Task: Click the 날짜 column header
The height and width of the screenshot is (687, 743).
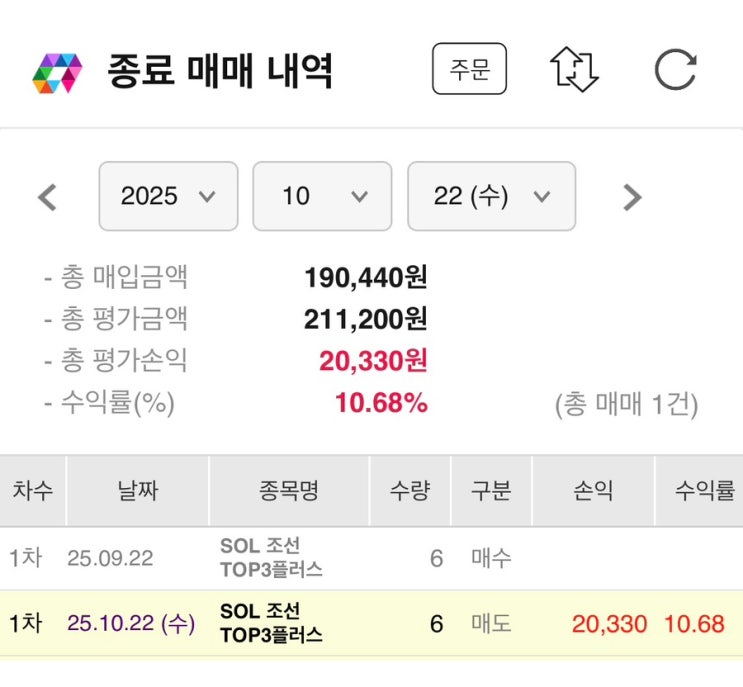Action: [x=137, y=491]
